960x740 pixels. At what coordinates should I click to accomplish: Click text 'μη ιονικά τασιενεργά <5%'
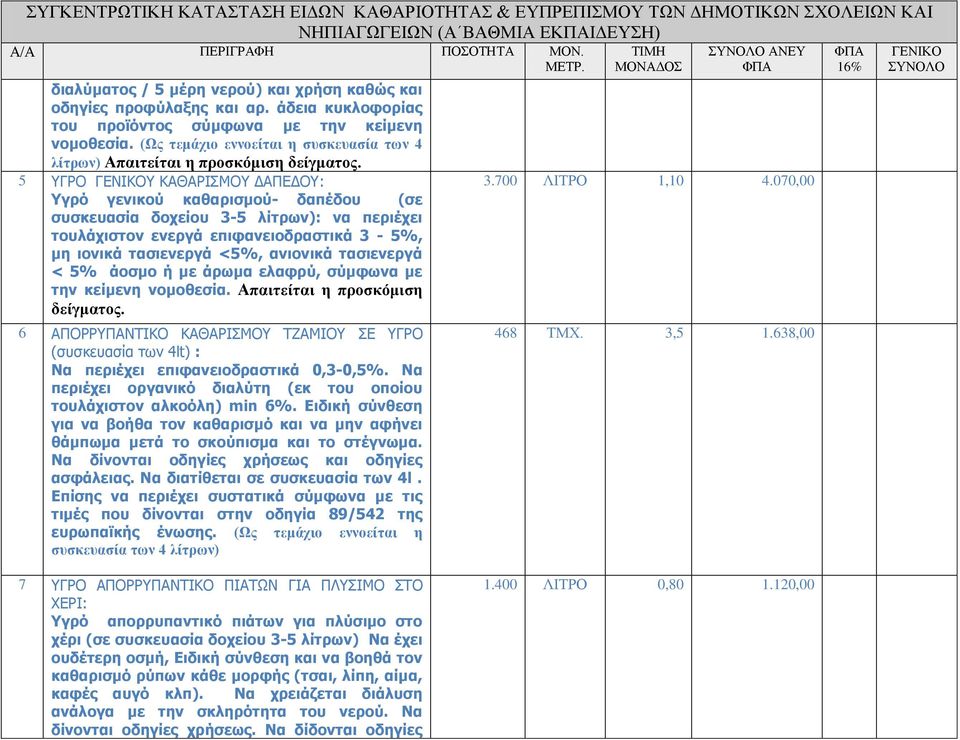[155, 254]
